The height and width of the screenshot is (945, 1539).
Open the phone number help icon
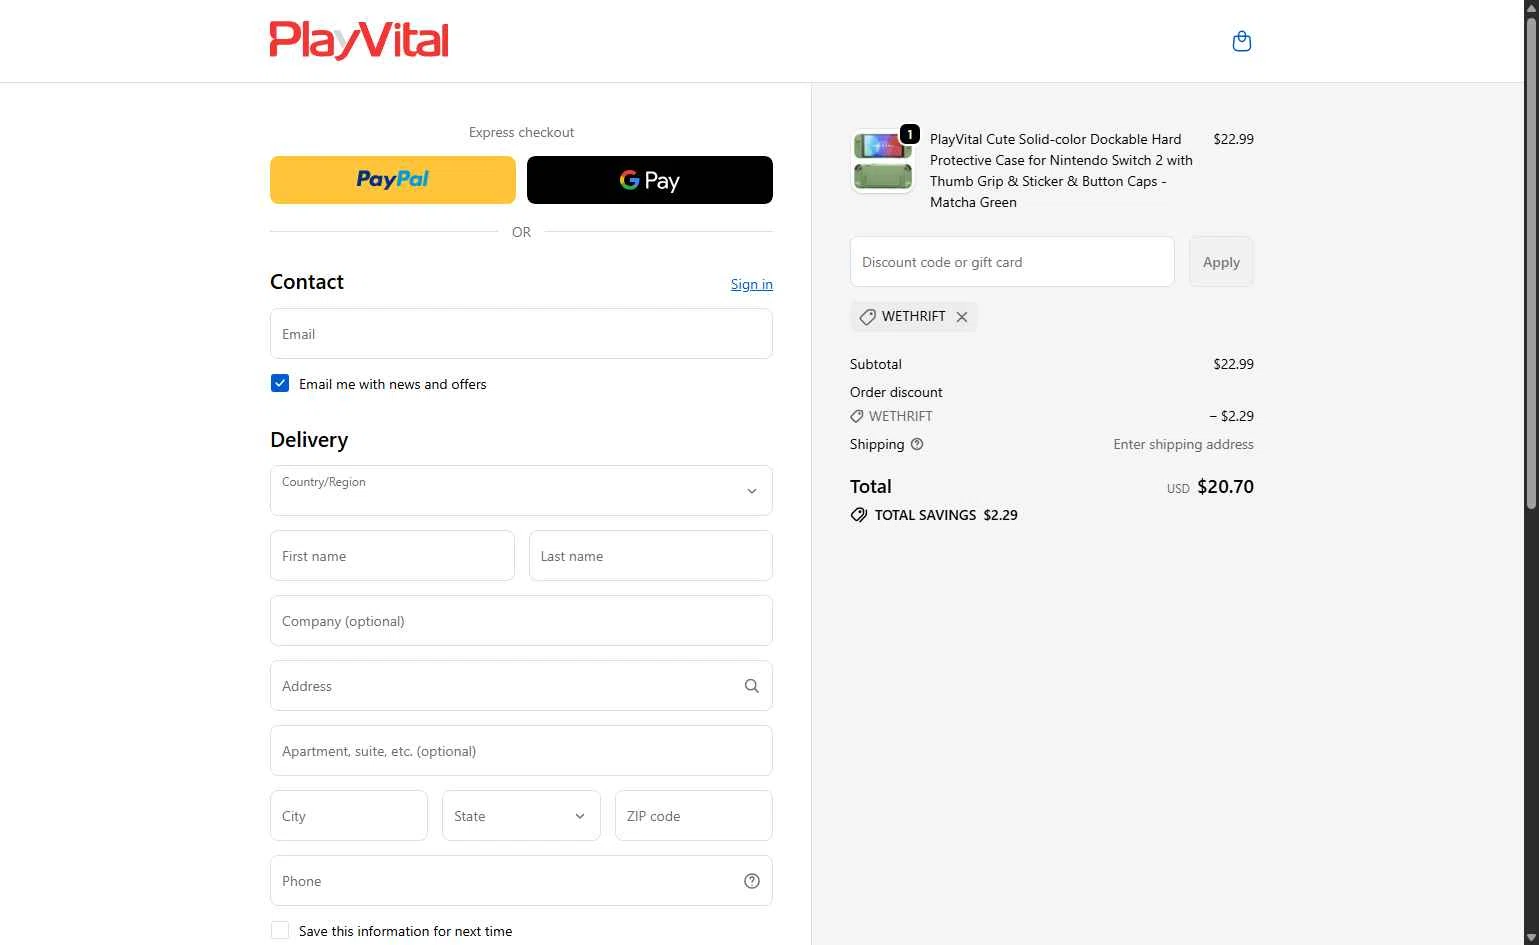tap(751, 881)
